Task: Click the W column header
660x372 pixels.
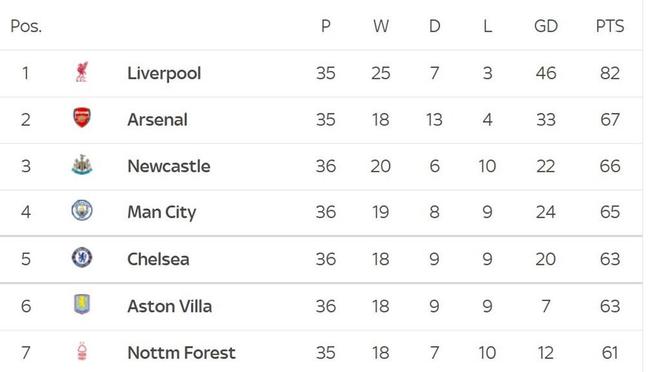Action: (x=381, y=26)
